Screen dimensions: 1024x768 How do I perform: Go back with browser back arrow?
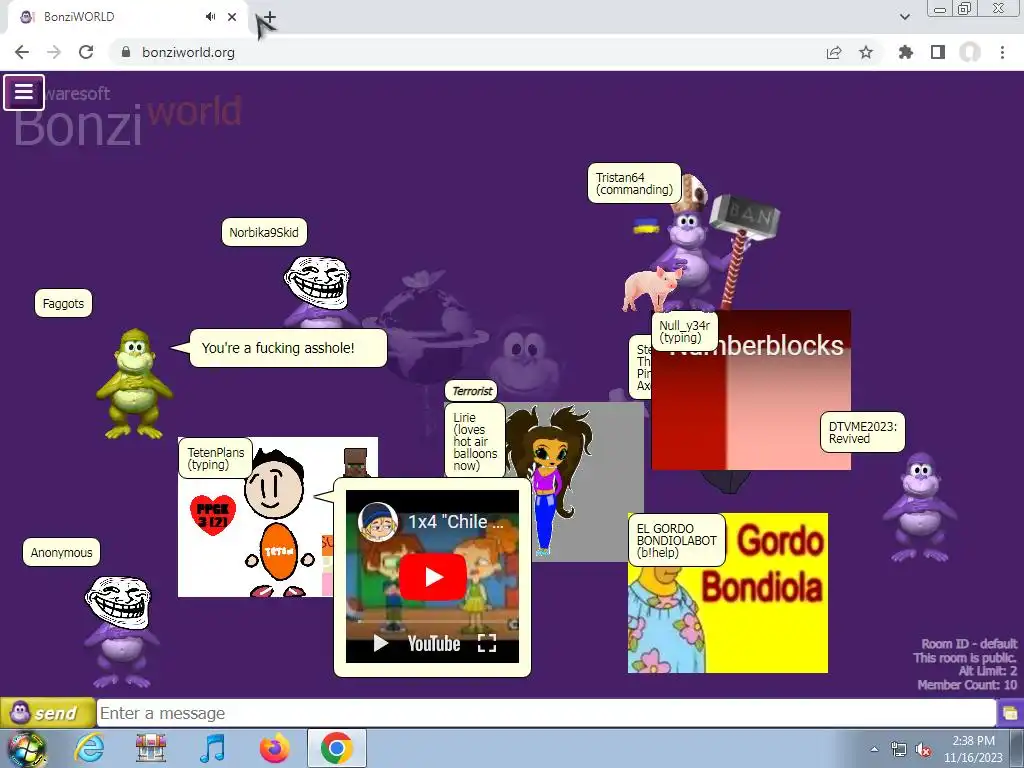tap(22, 52)
